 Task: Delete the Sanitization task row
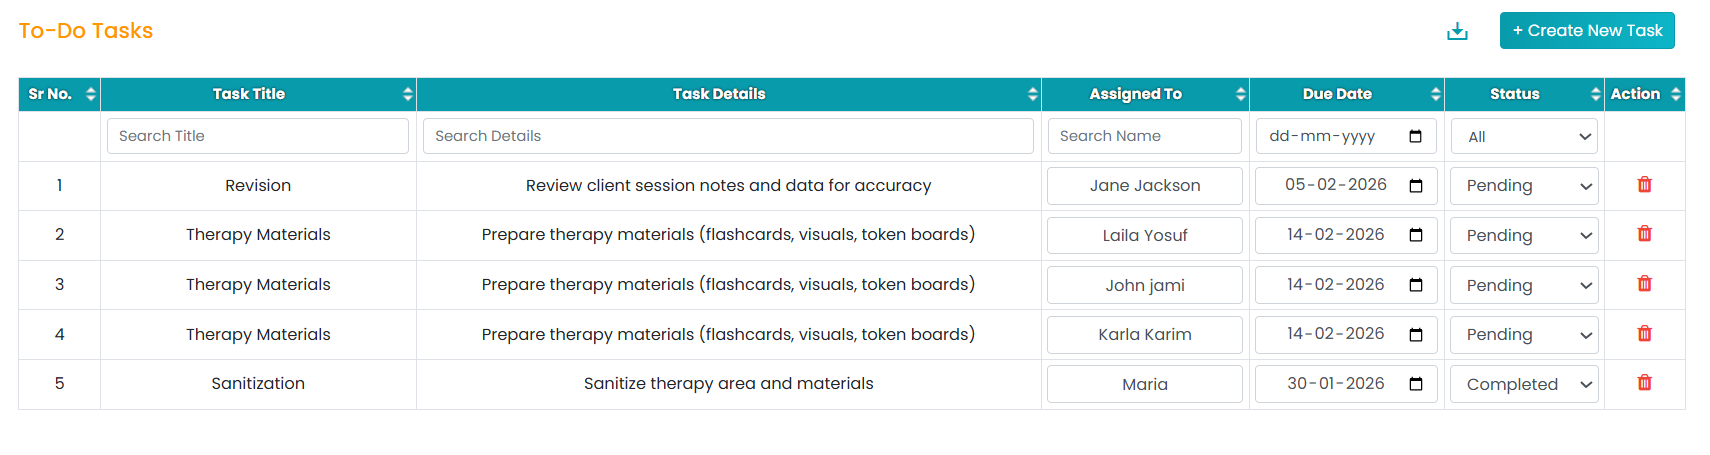pos(1644,383)
